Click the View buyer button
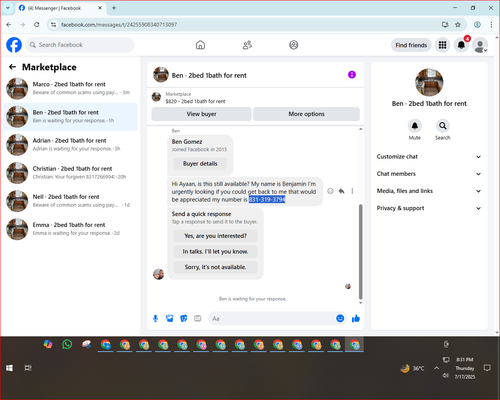Image resolution: width=500 pixels, height=400 pixels. coord(201,114)
